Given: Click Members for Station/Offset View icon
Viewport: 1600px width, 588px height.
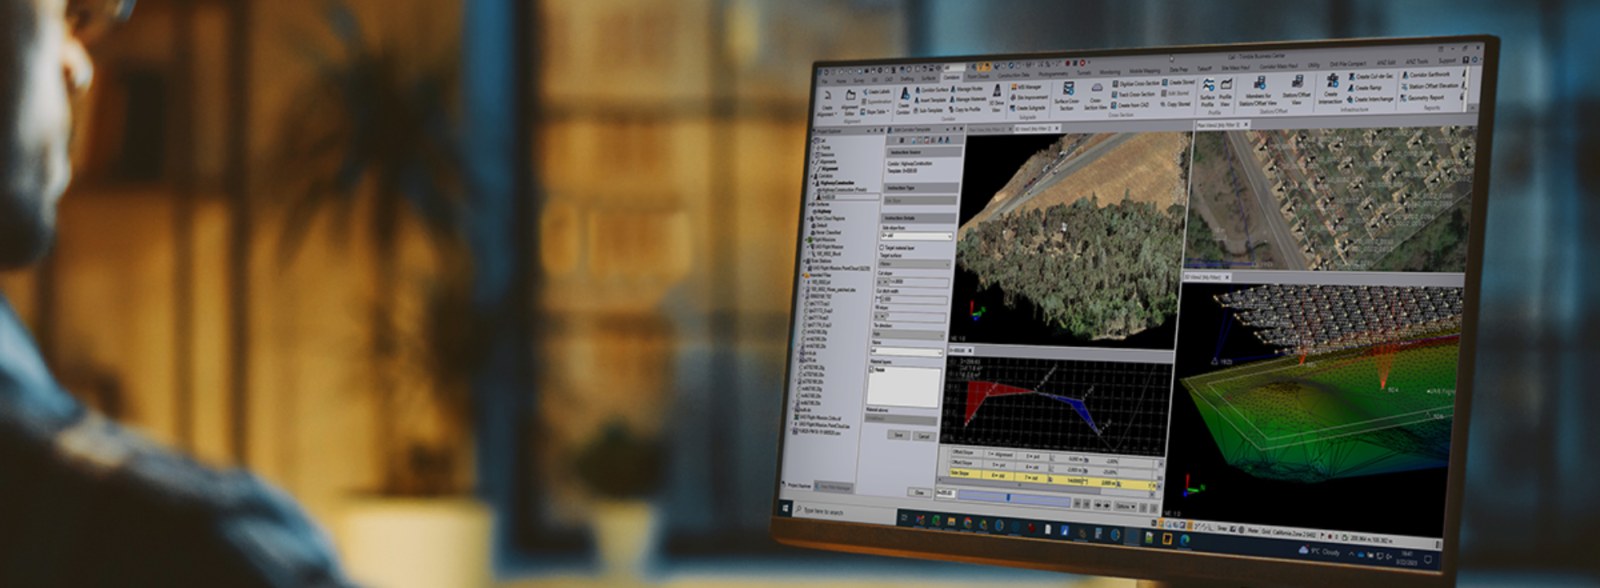Looking at the screenshot, I should (1258, 91).
